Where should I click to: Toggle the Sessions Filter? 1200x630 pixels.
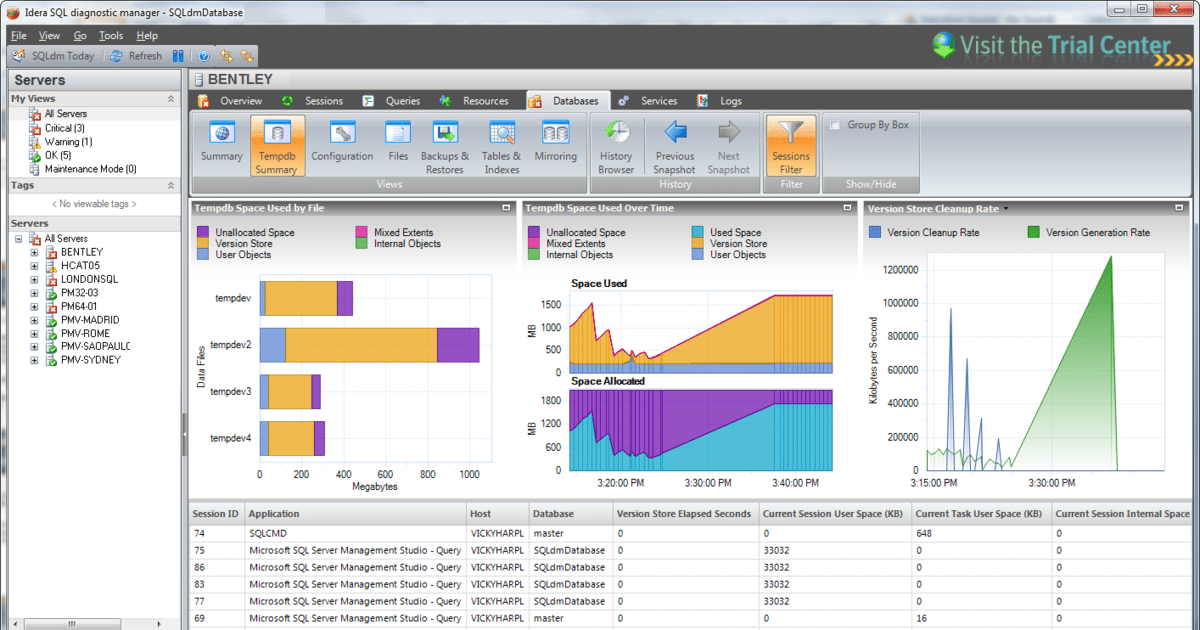click(791, 145)
